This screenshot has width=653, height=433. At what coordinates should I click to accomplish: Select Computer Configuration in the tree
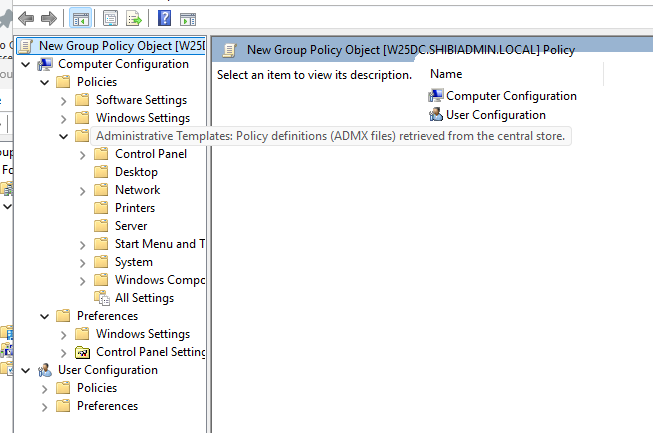[123, 64]
